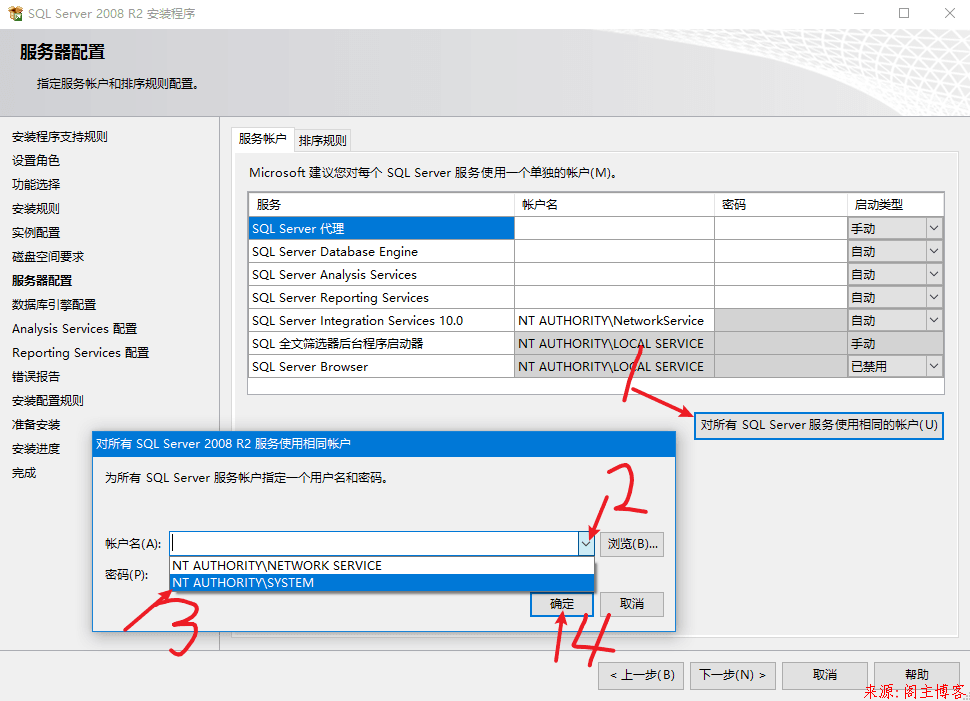Confirm the dialog with 确定

click(562, 604)
